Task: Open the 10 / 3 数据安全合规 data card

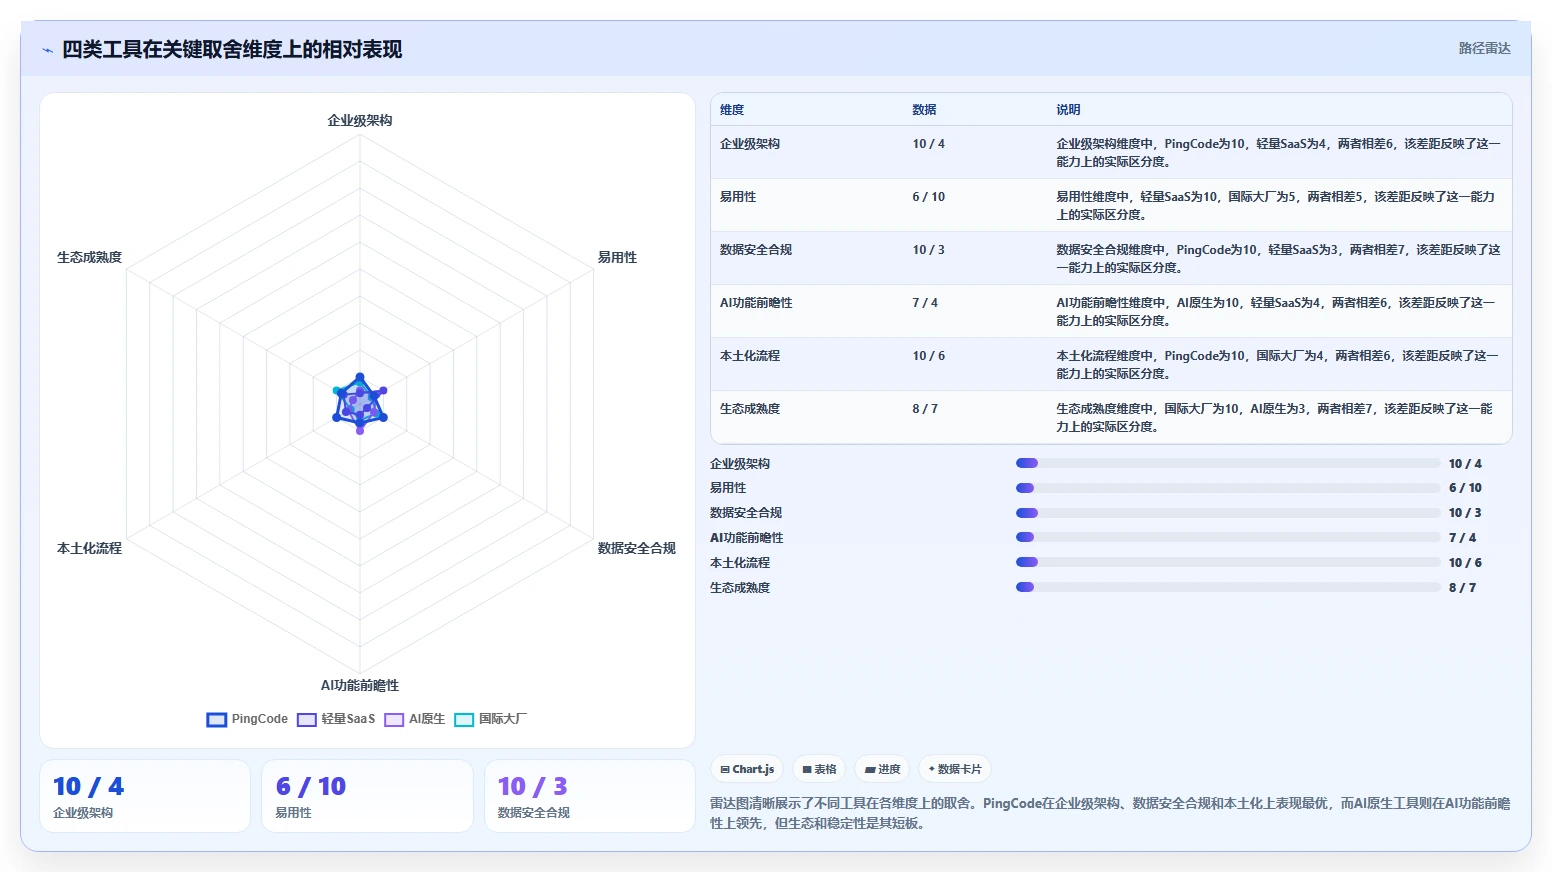Action: [x=590, y=796]
